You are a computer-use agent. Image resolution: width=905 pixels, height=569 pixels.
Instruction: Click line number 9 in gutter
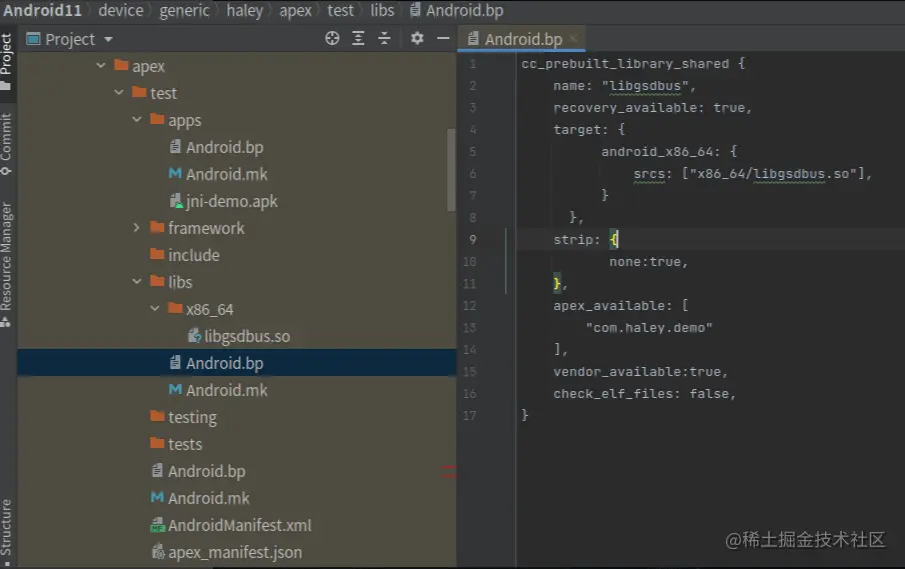472,239
